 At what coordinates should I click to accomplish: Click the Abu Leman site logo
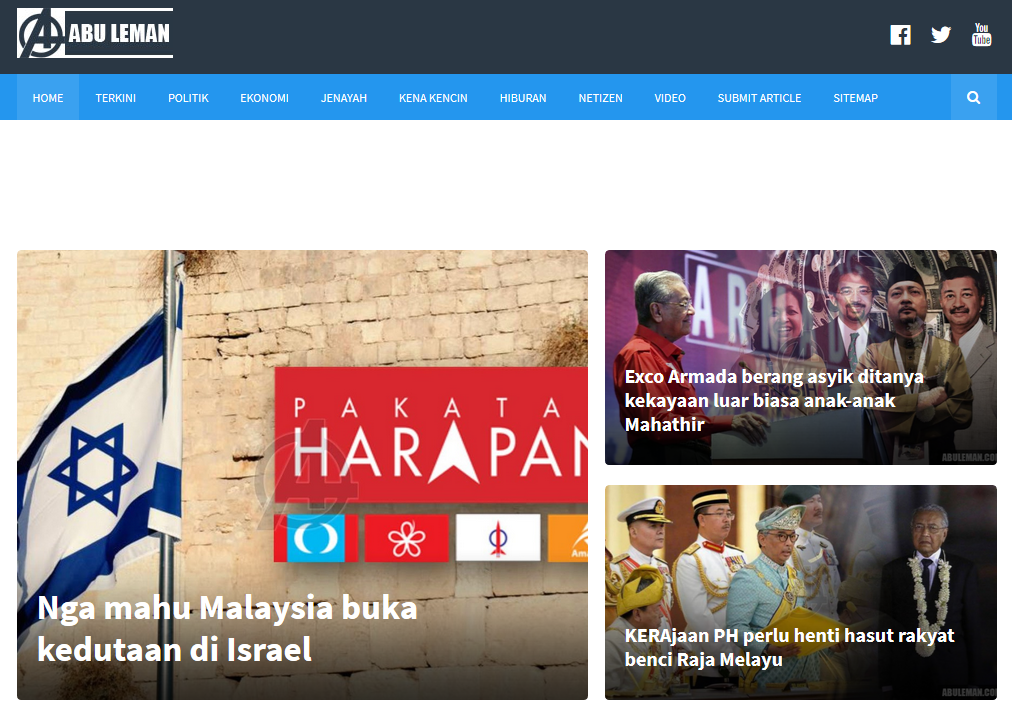pyautogui.click(x=95, y=34)
